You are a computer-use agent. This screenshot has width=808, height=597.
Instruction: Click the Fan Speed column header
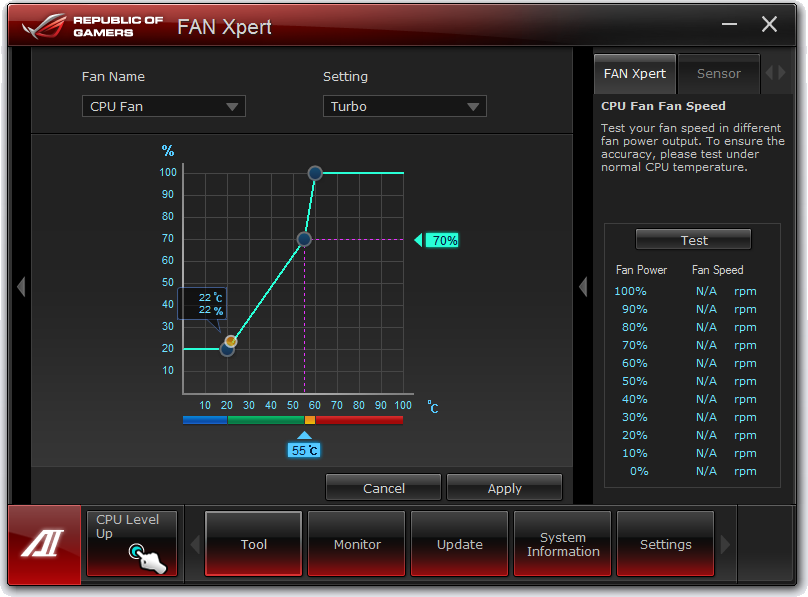click(717, 270)
